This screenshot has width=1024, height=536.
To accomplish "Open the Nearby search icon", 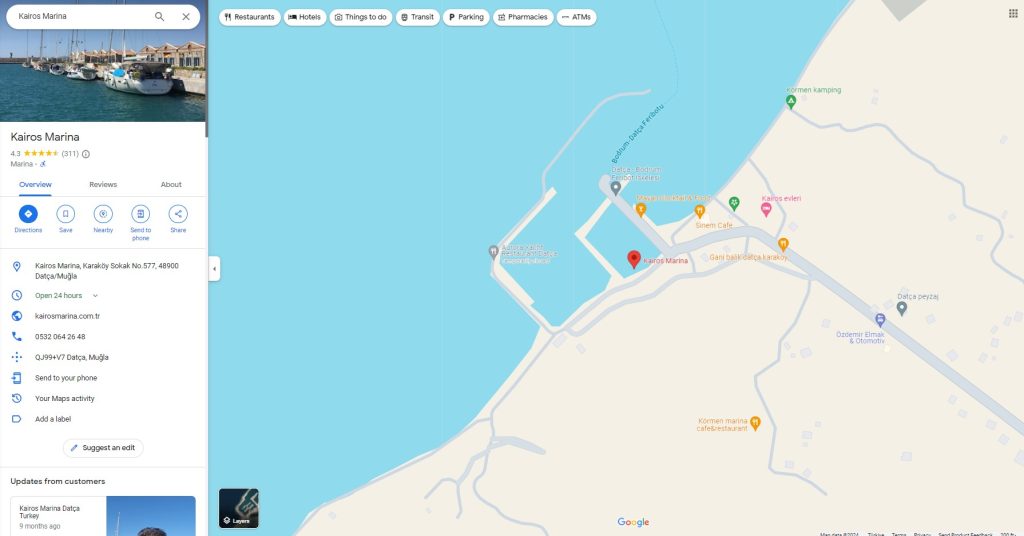I will 103,213.
